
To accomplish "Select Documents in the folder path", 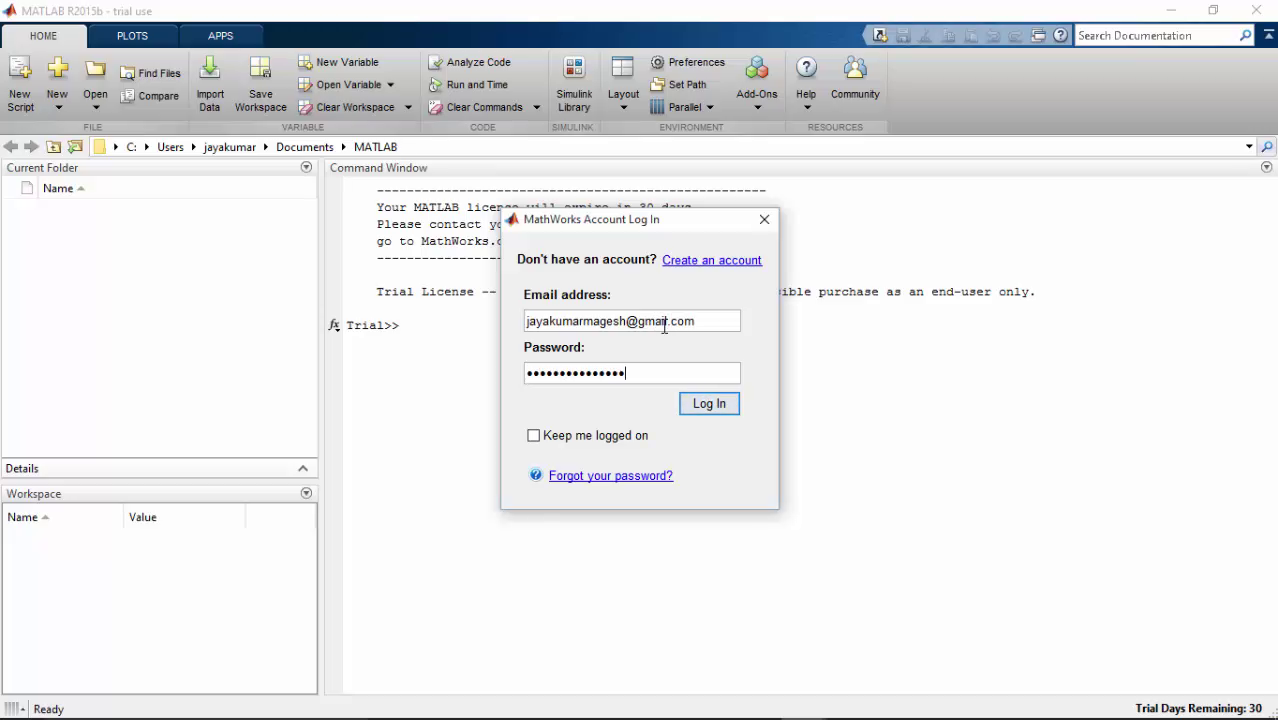I will click(x=305, y=147).
